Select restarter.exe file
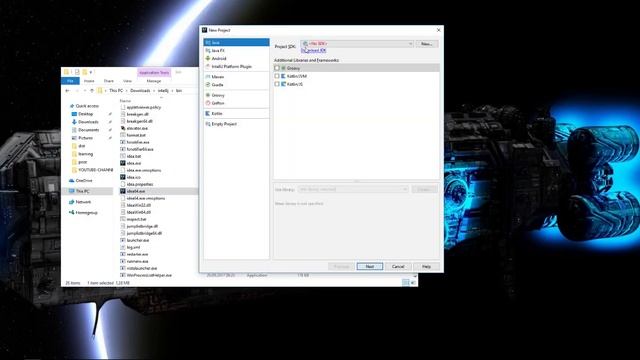 pos(137,254)
